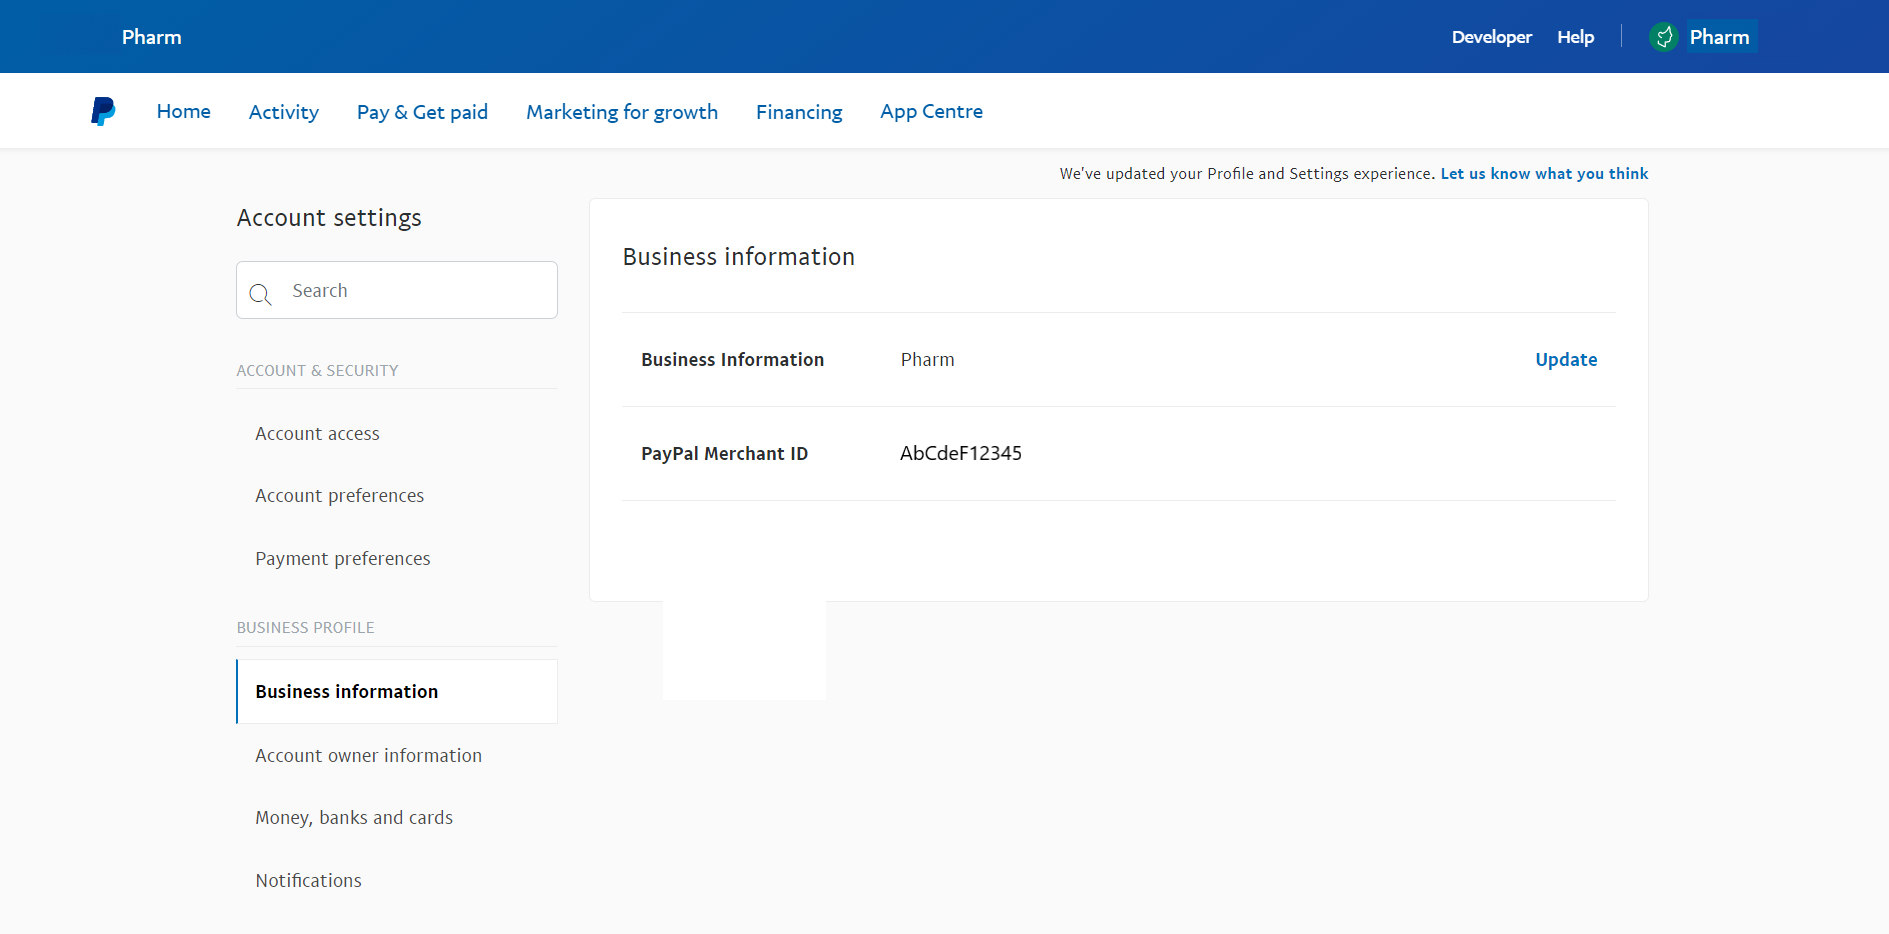The image size is (1889, 934).
Task: Click the 'Account settings' heading
Action: tap(329, 217)
